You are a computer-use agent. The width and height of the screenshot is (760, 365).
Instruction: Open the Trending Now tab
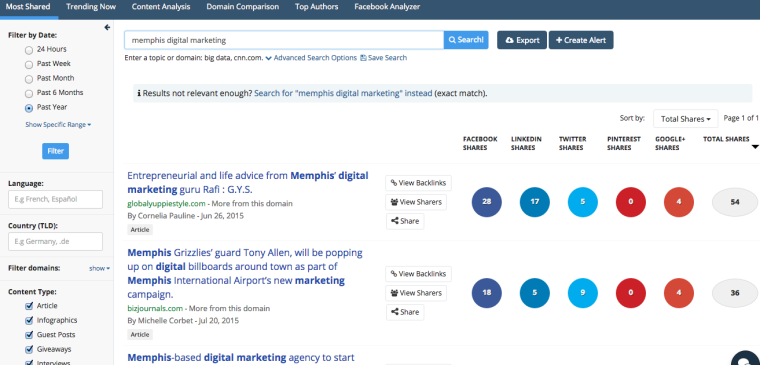[x=91, y=7]
